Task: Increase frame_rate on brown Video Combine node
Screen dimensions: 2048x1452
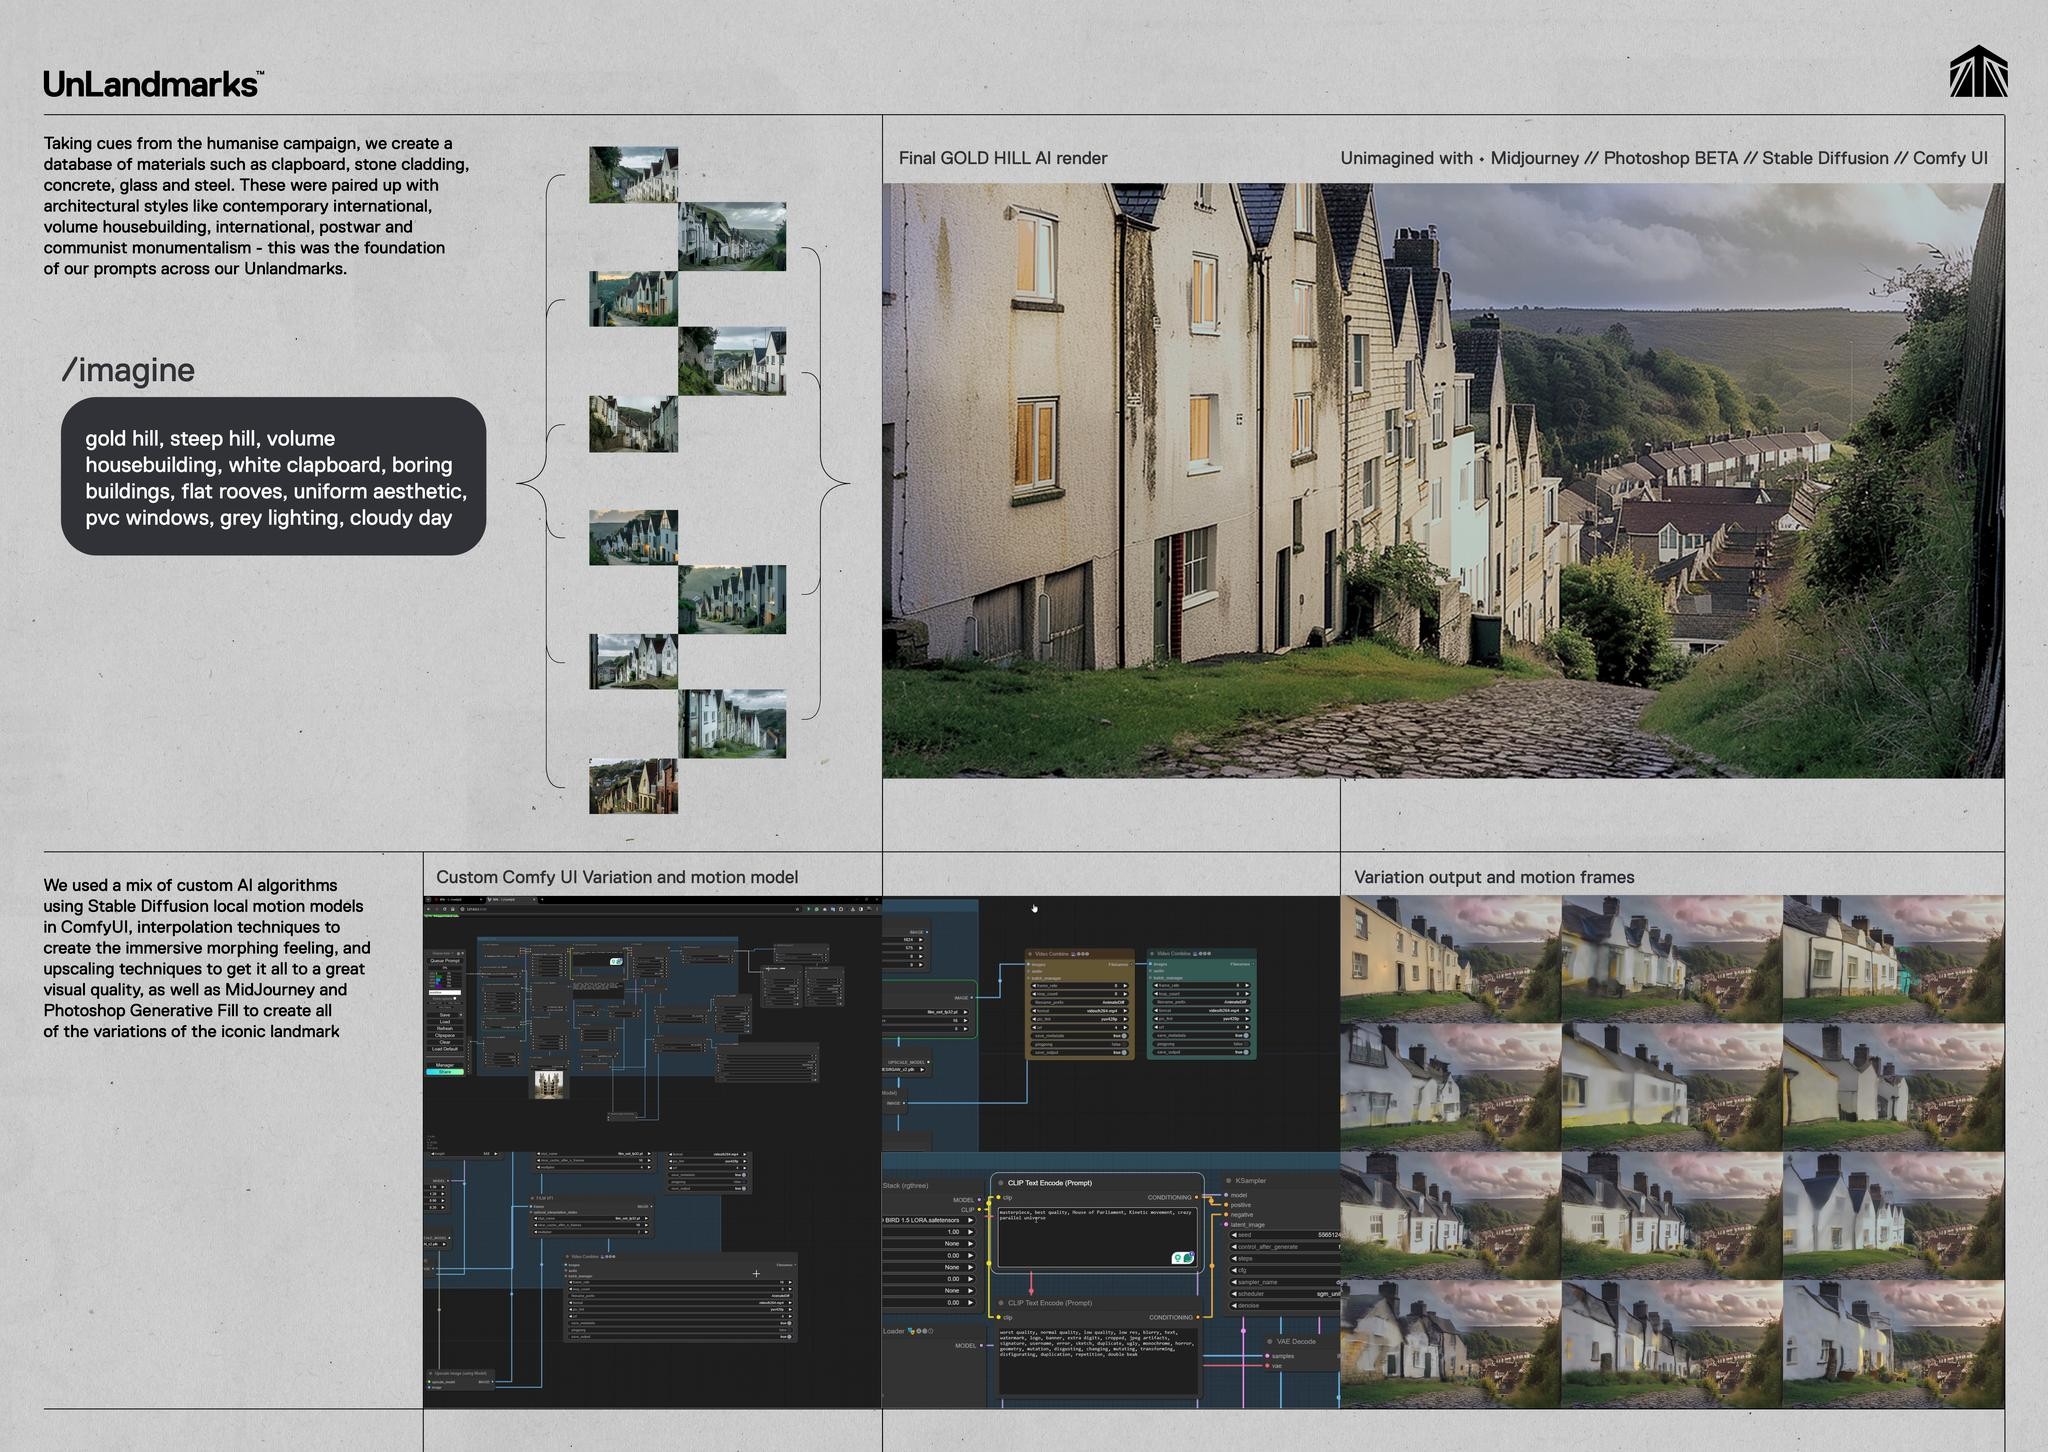Action: tap(1125, 986)
